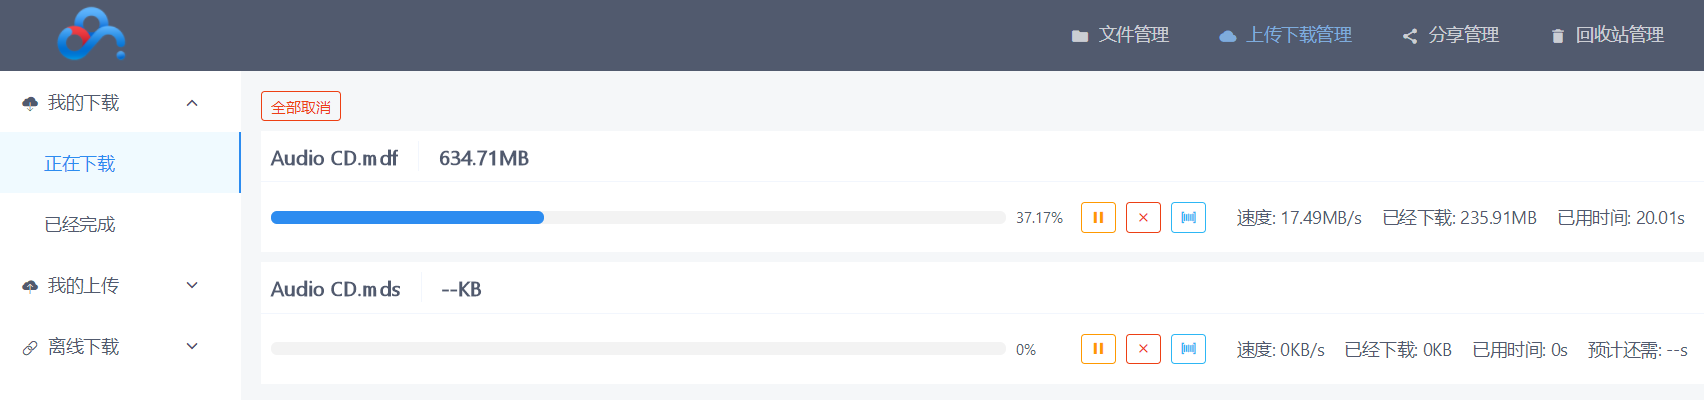Open 回收站管理 in the header
Viewport: 1704px width, 400px height.
[x=1607, y=35]
